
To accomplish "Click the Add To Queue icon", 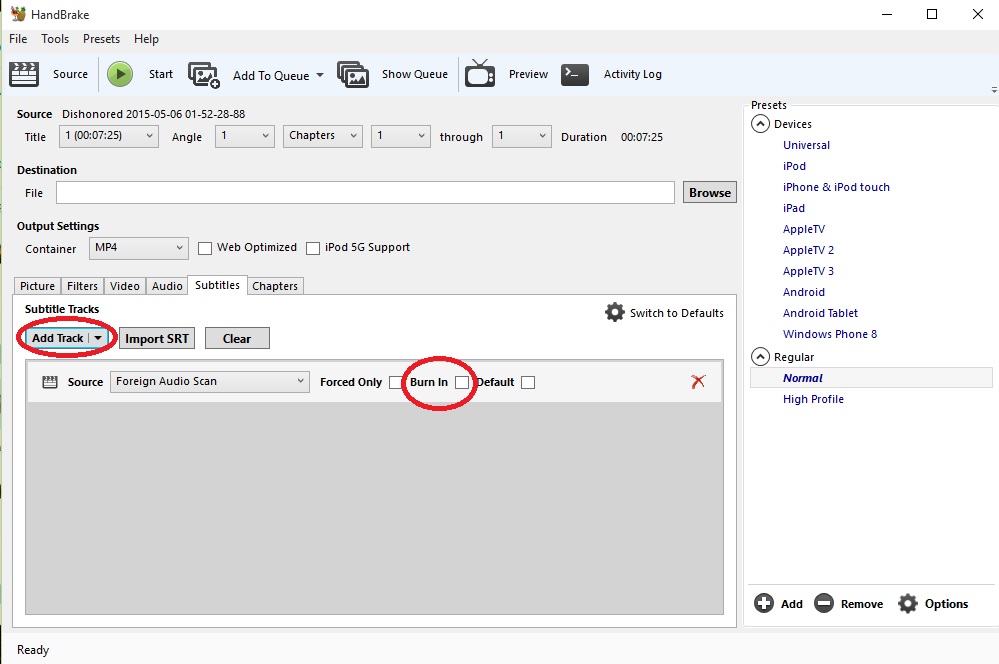I will point(204,75).
